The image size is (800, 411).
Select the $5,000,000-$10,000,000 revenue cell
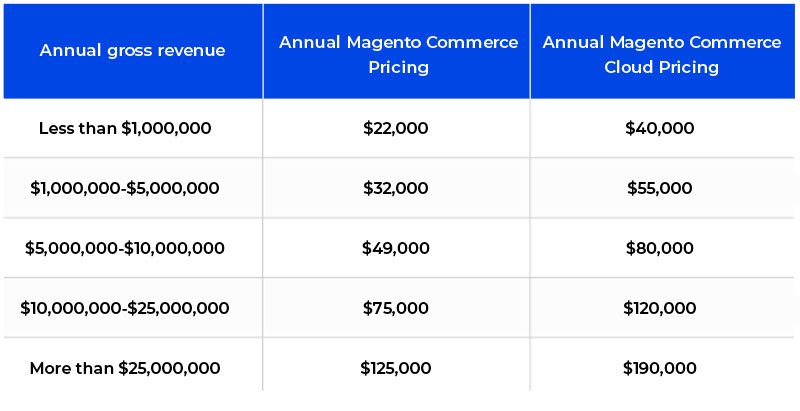click(x=125, y=248)
